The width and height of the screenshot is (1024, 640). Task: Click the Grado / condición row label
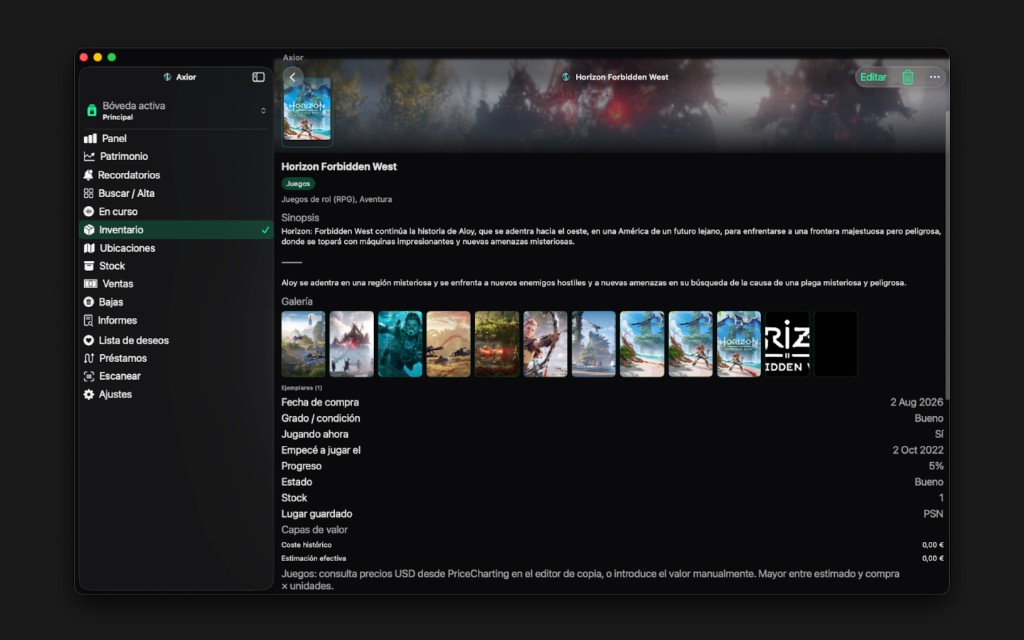pos(321,418)
